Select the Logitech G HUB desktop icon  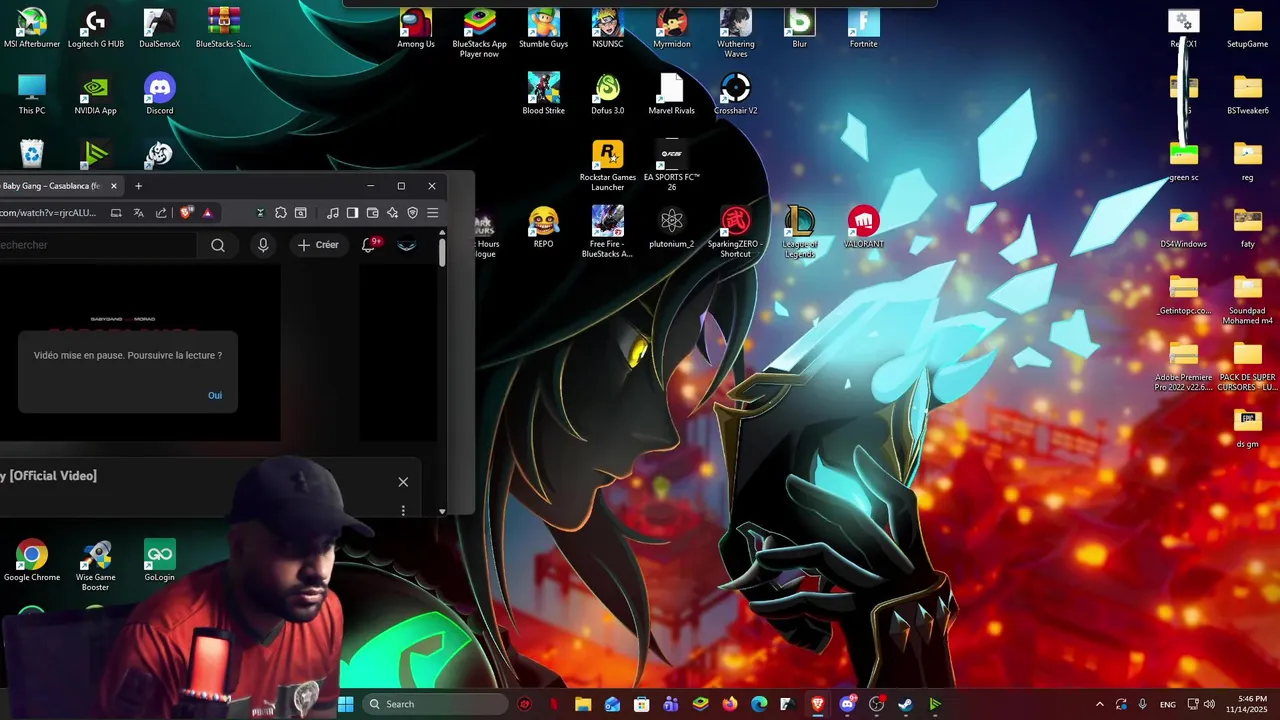96,28
